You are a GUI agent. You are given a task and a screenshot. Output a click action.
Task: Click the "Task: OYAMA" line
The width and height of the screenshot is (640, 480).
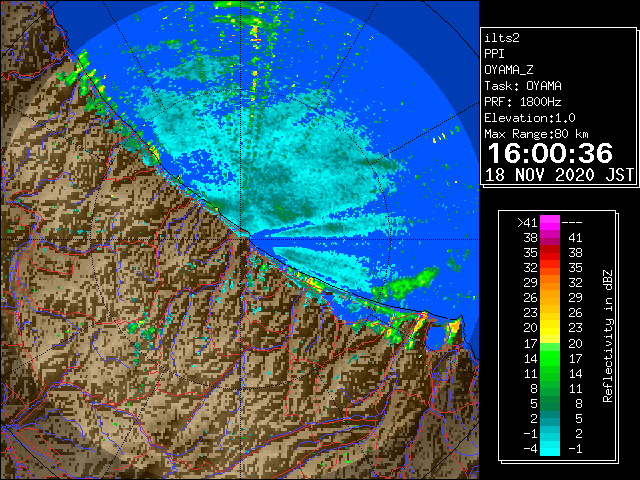523,86
